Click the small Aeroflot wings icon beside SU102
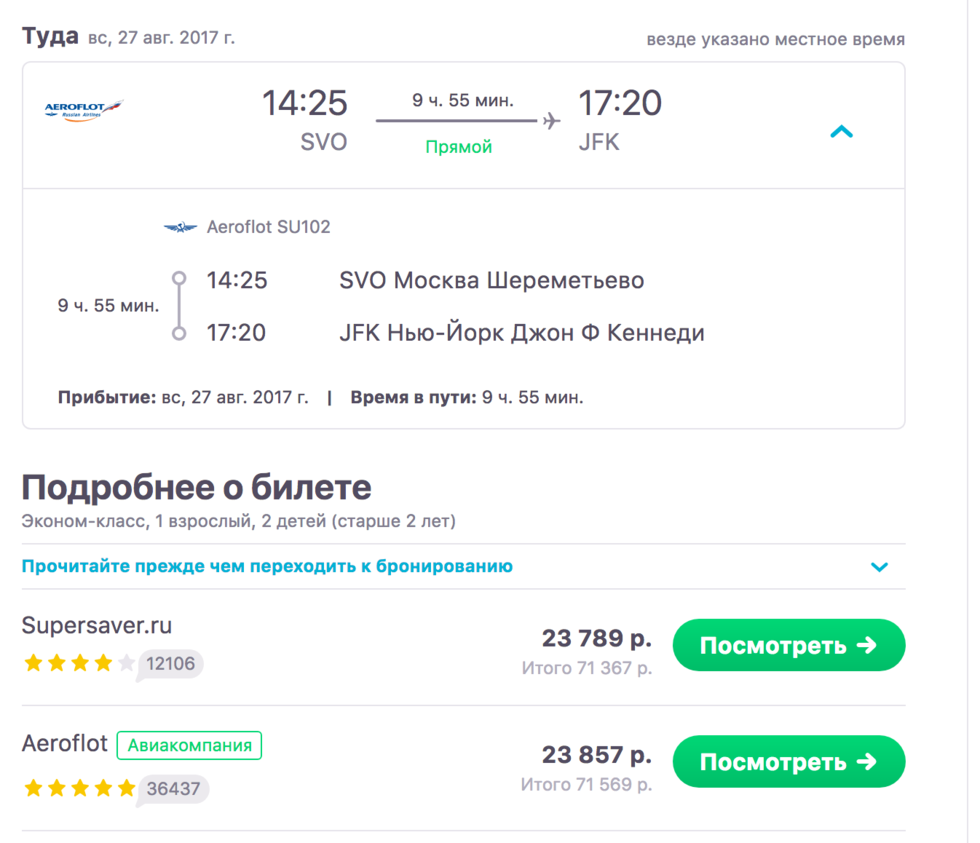The width and height of the screenshot is (980, 843). coord(180,227)
